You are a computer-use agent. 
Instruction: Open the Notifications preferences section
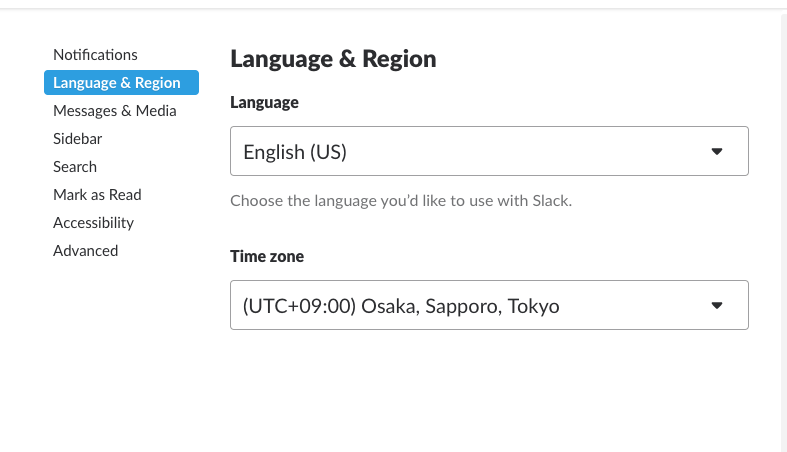pos(95,54)
